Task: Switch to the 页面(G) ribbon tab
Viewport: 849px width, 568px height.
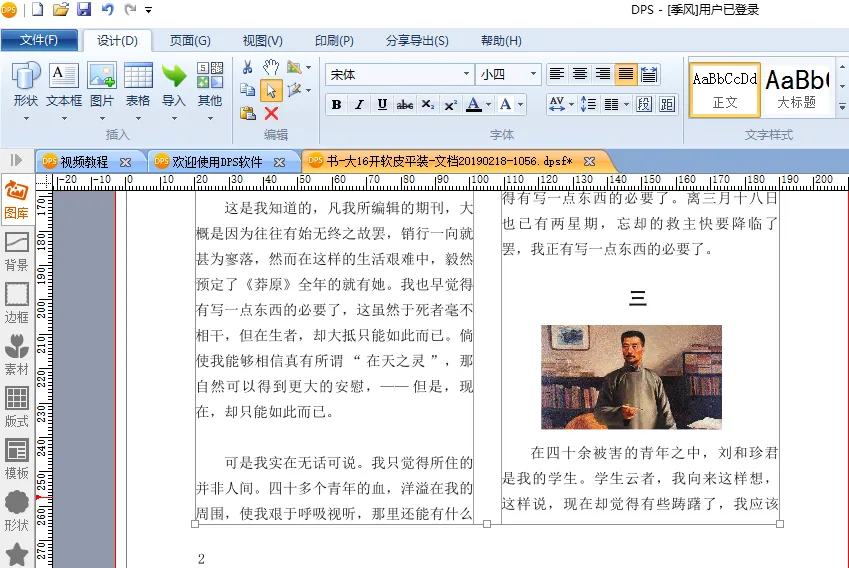Action: click(189, 41)
